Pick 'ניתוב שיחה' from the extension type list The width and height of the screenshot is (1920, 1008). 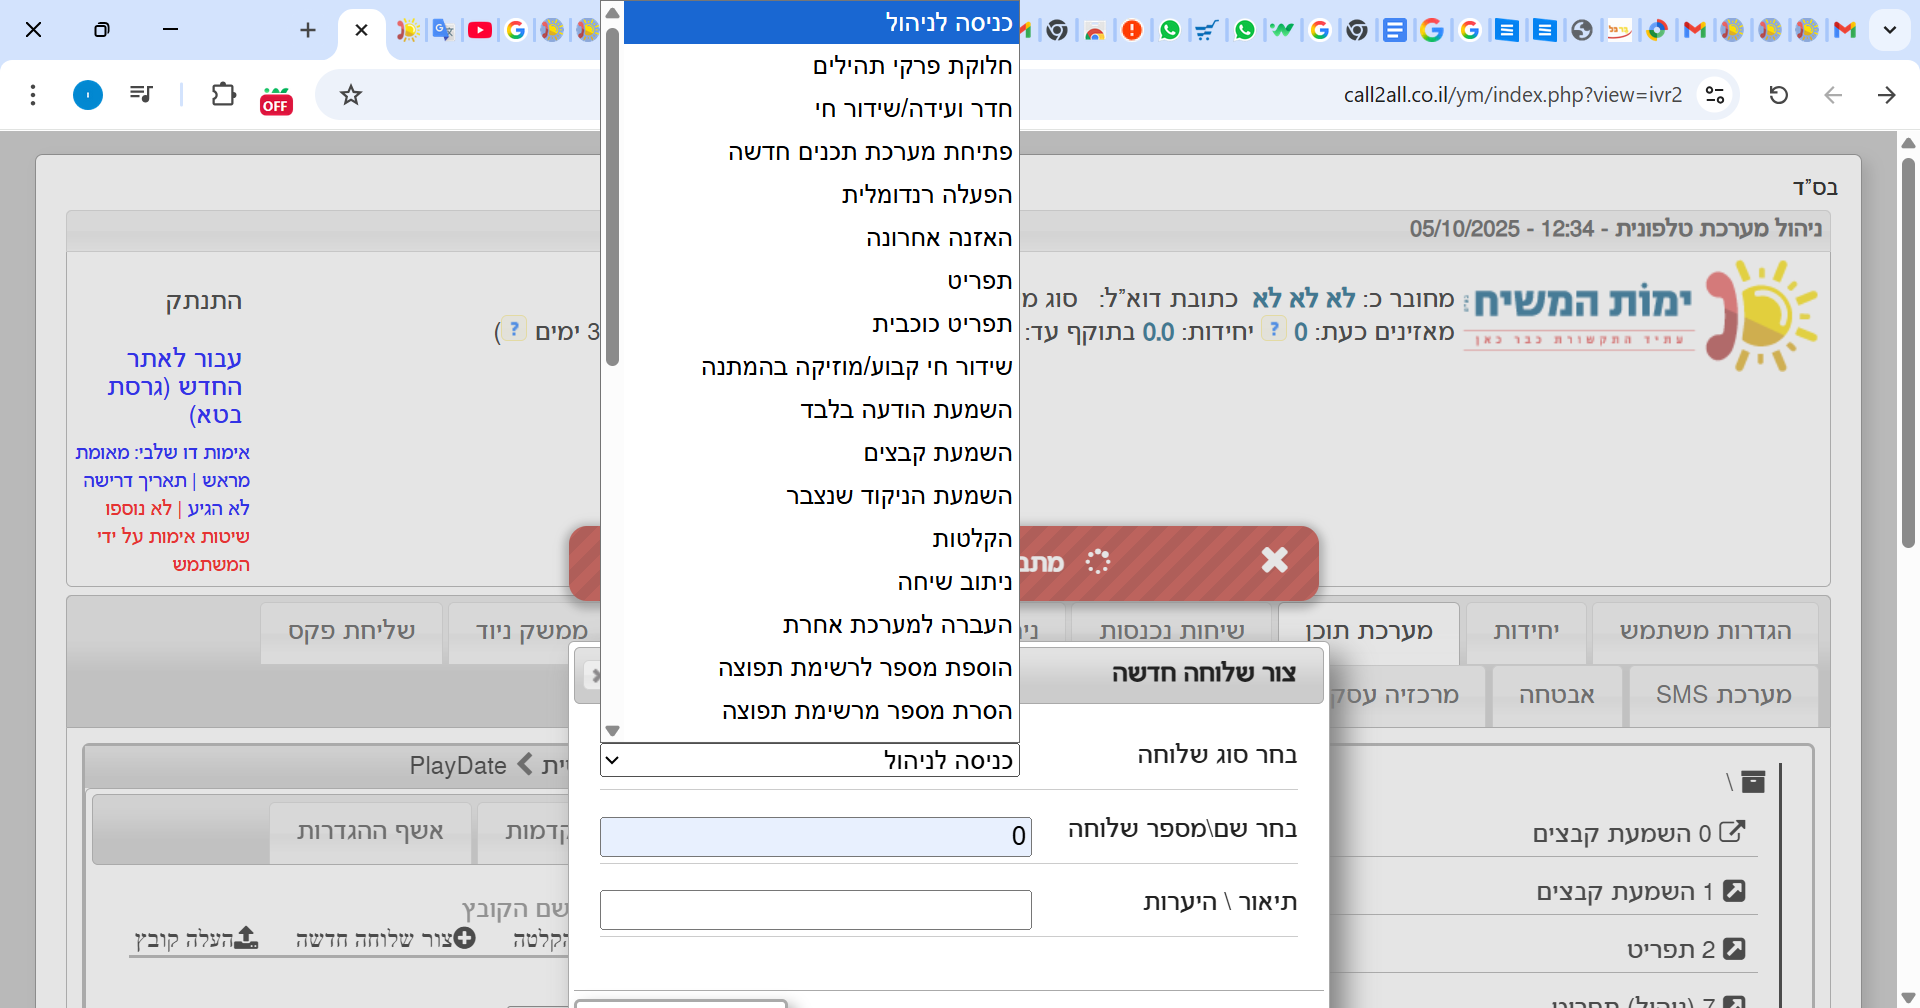(954, 582)
